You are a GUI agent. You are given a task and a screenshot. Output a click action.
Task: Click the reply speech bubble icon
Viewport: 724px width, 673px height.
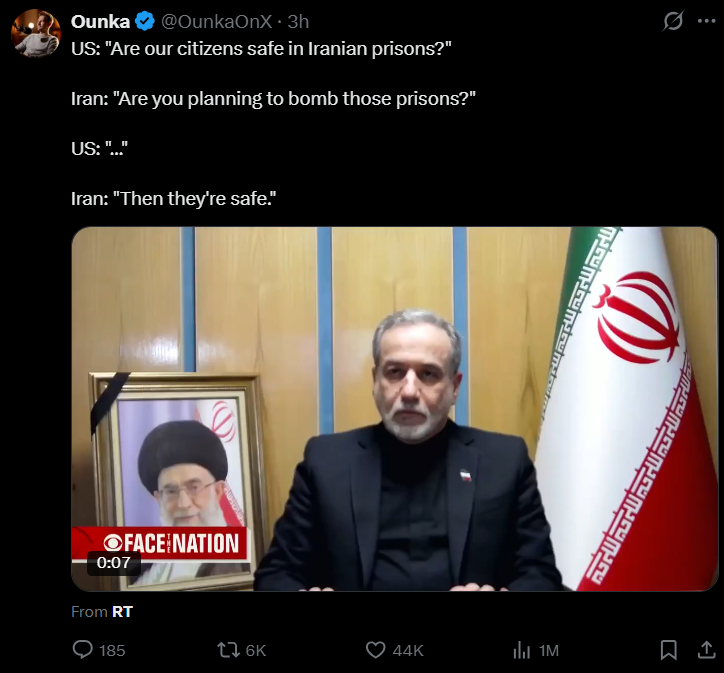pos(83,650)
